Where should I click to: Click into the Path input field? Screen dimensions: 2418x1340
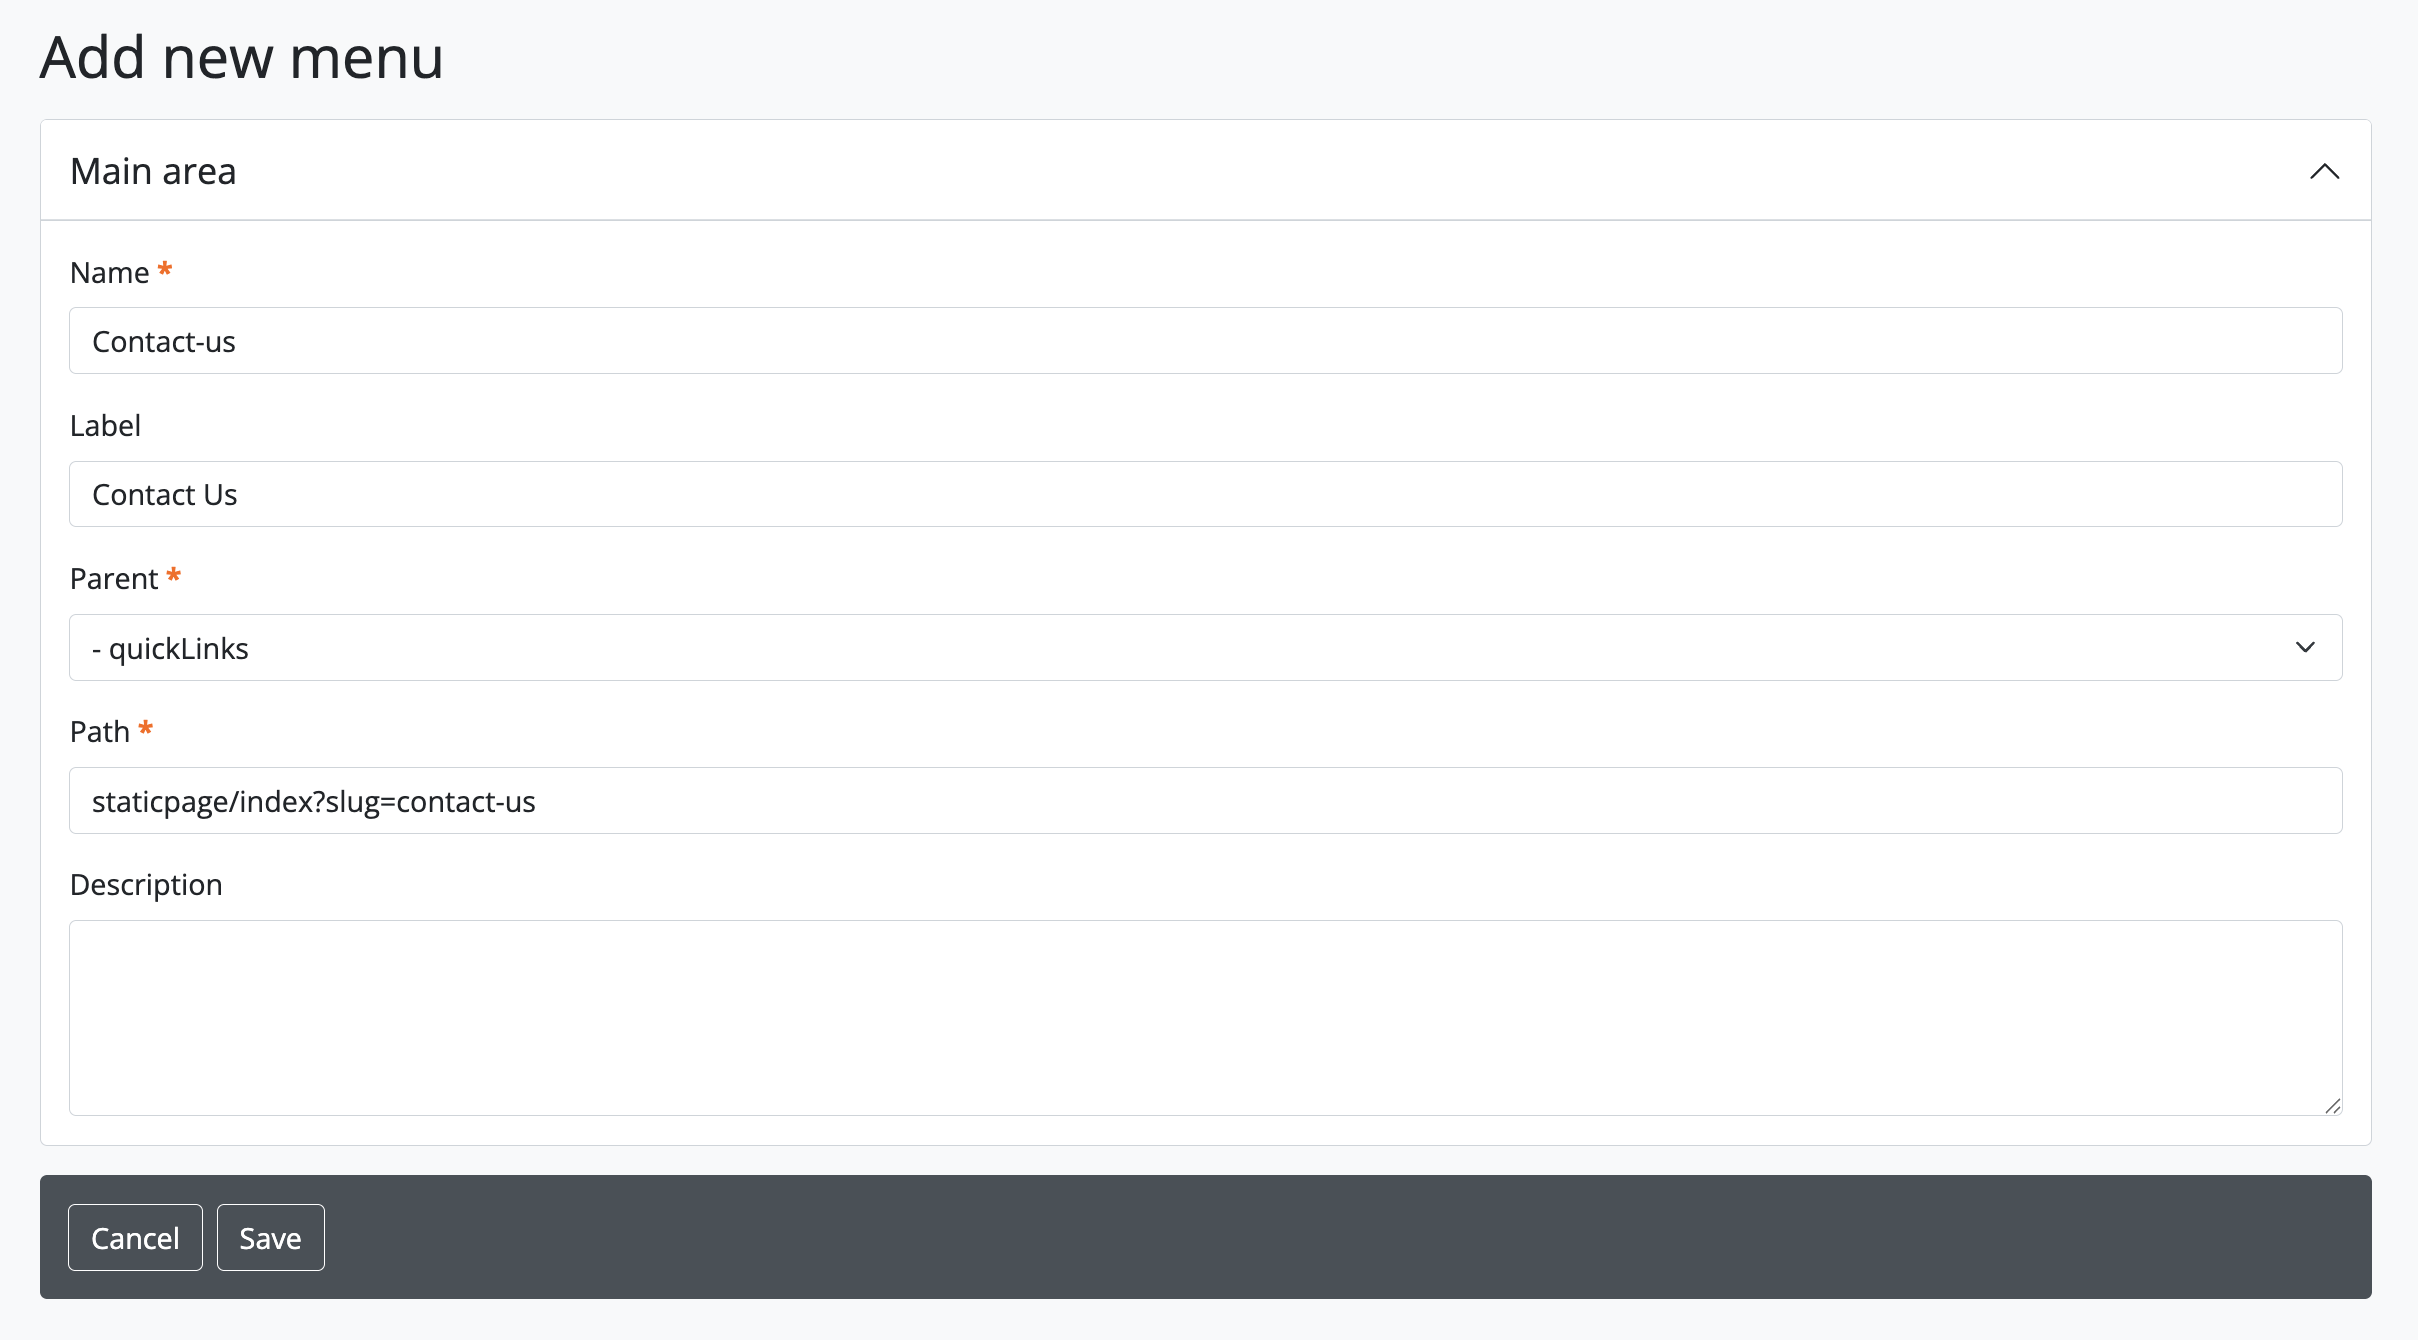[x=1205, y=801]
